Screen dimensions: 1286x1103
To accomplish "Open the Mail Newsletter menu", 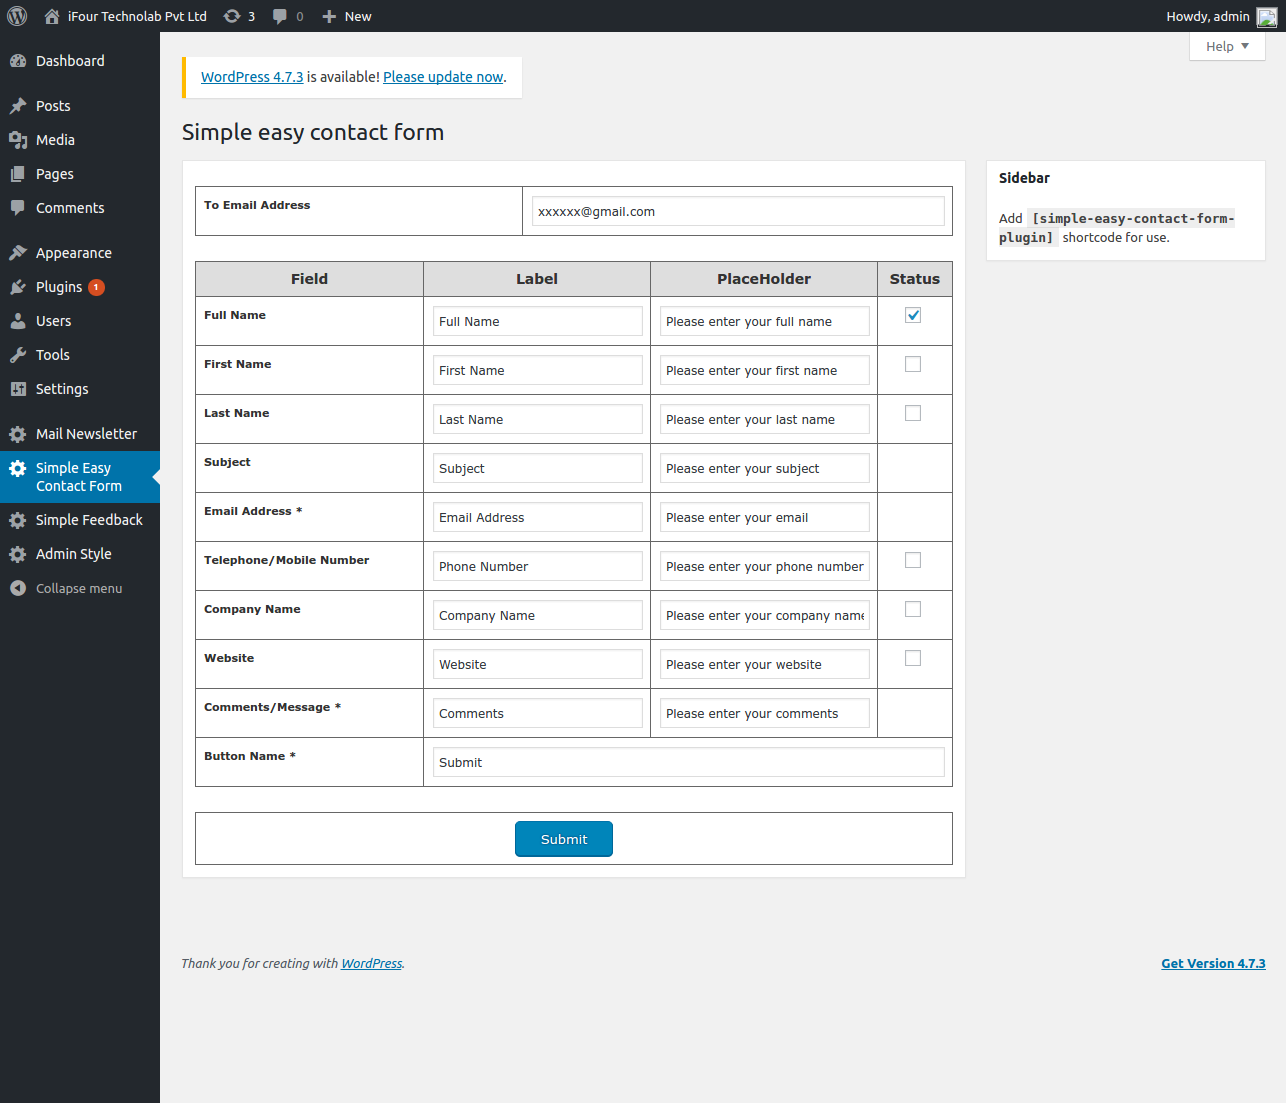I will pyautogui.click(x=80, y=434).
